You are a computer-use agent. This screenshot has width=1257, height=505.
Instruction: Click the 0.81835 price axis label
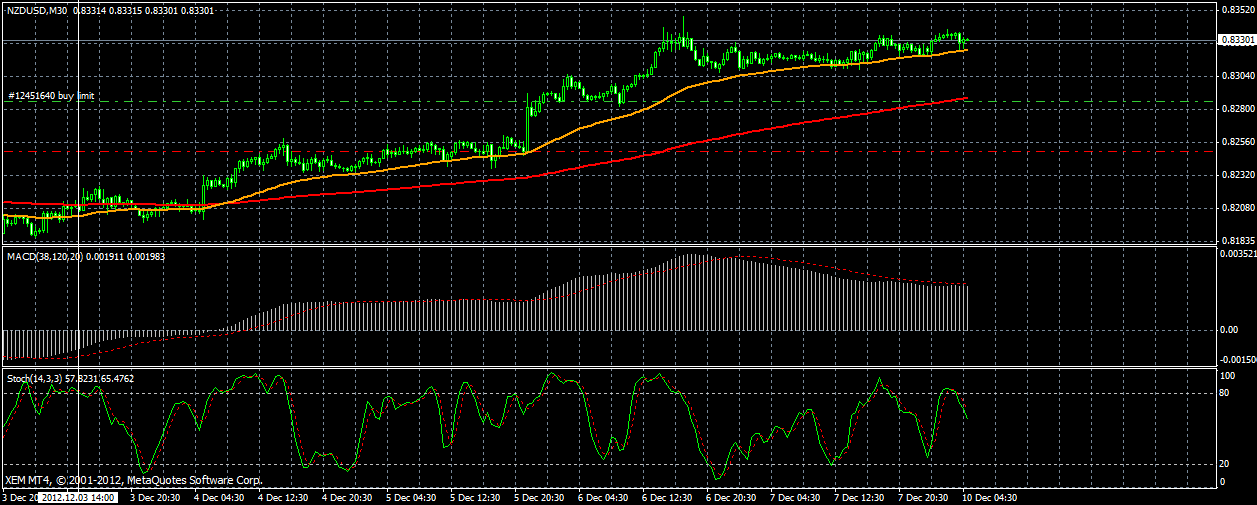(x=1236, y=241)
